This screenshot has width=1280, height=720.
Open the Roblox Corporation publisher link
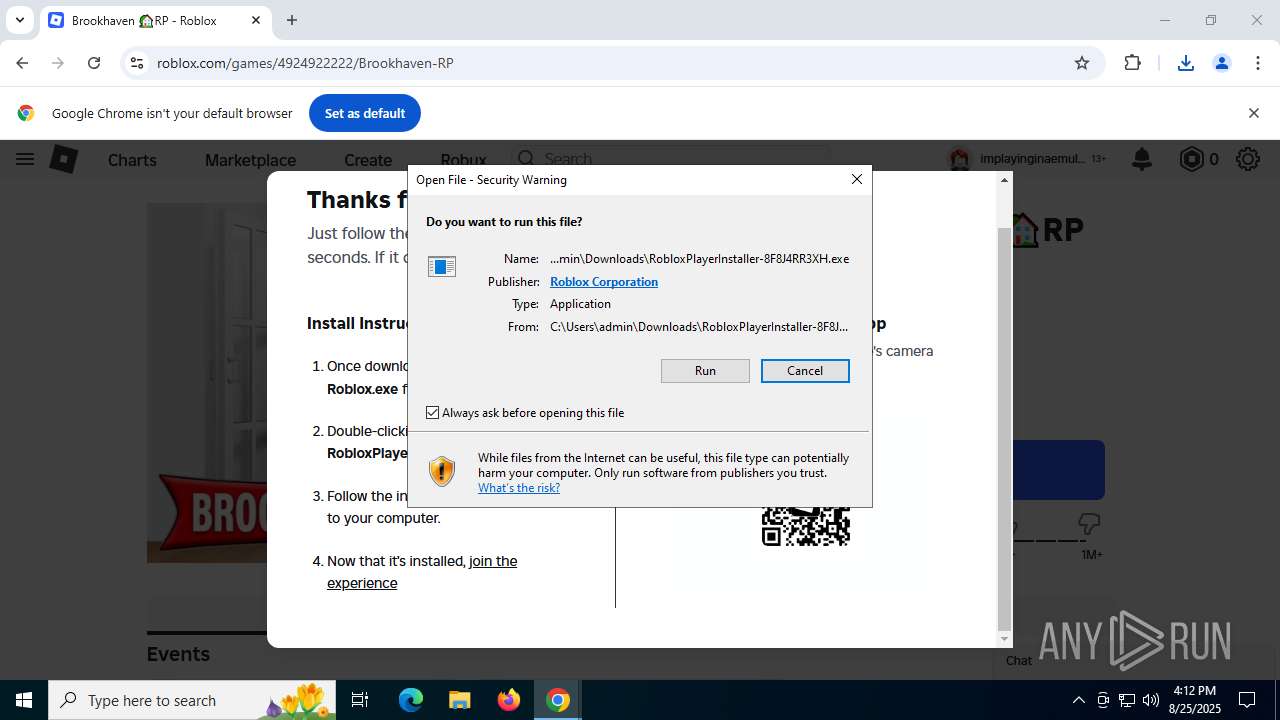point(604,282)
